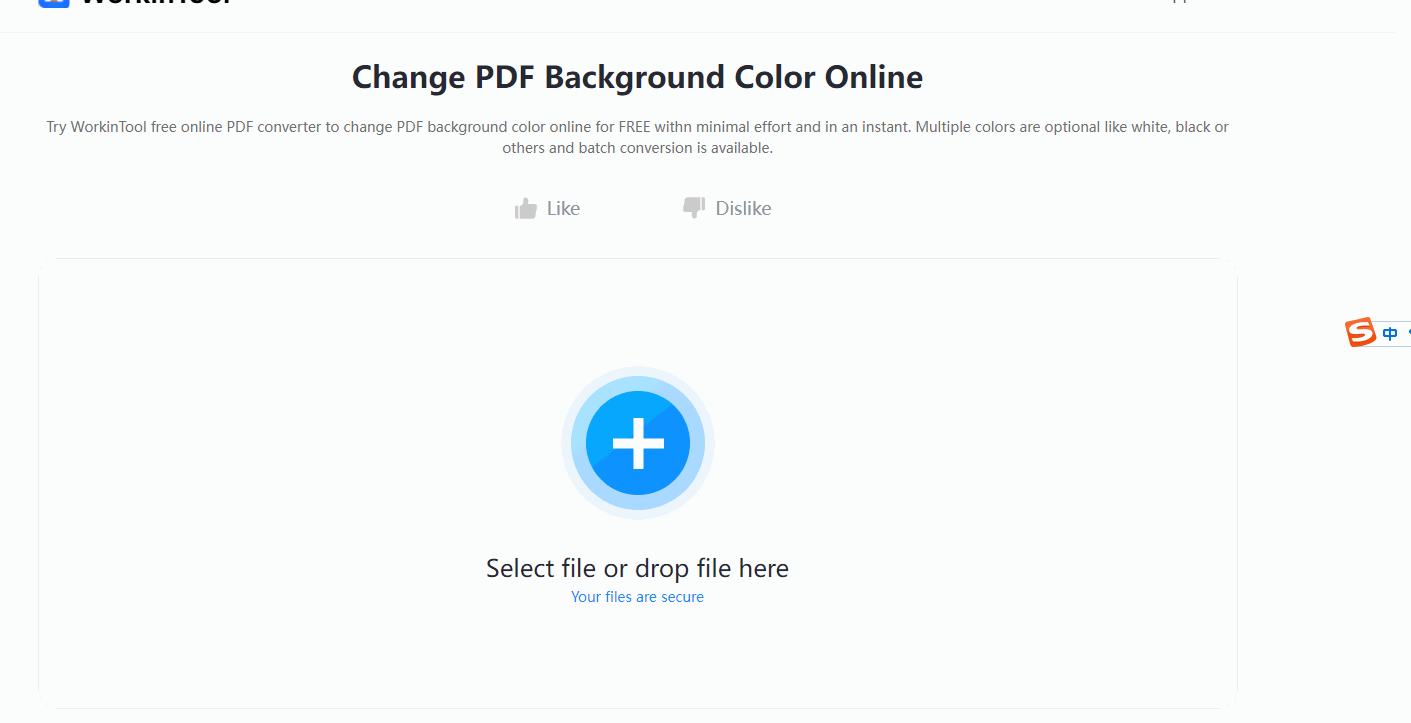Give a thumbs-up Like
The width and height of the screenshot is (1411, 723).
tap(547, 208)
